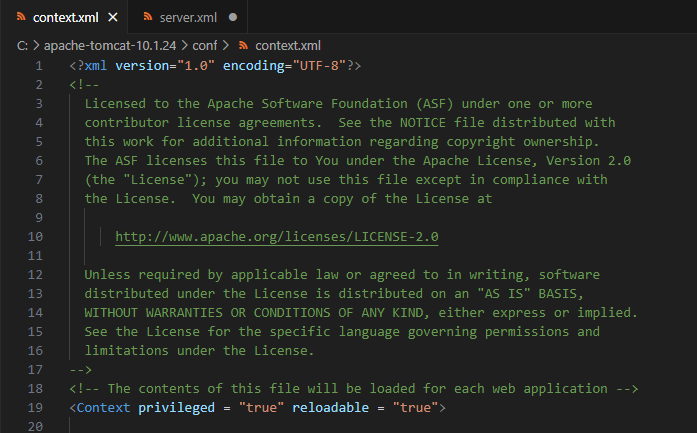697x433 pixels.
Task: Click line number 20 in the gutter
Action: coord(36,426)
